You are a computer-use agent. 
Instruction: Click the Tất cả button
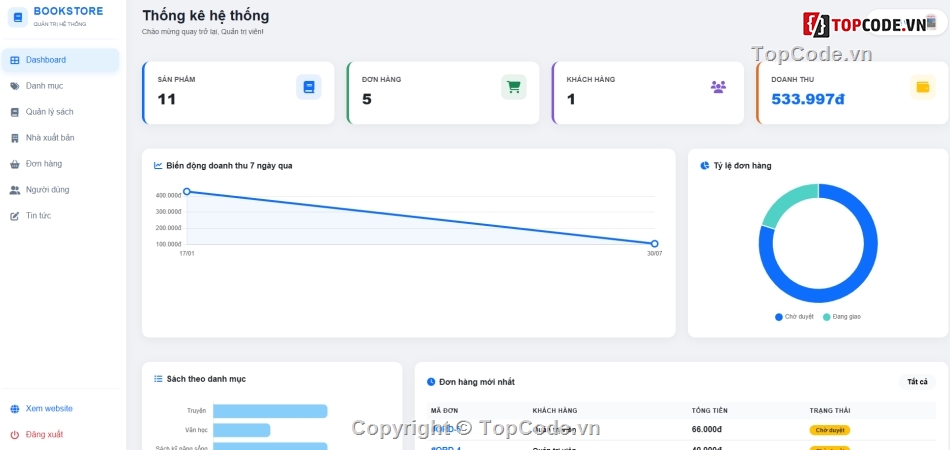(x=917, y=382)
